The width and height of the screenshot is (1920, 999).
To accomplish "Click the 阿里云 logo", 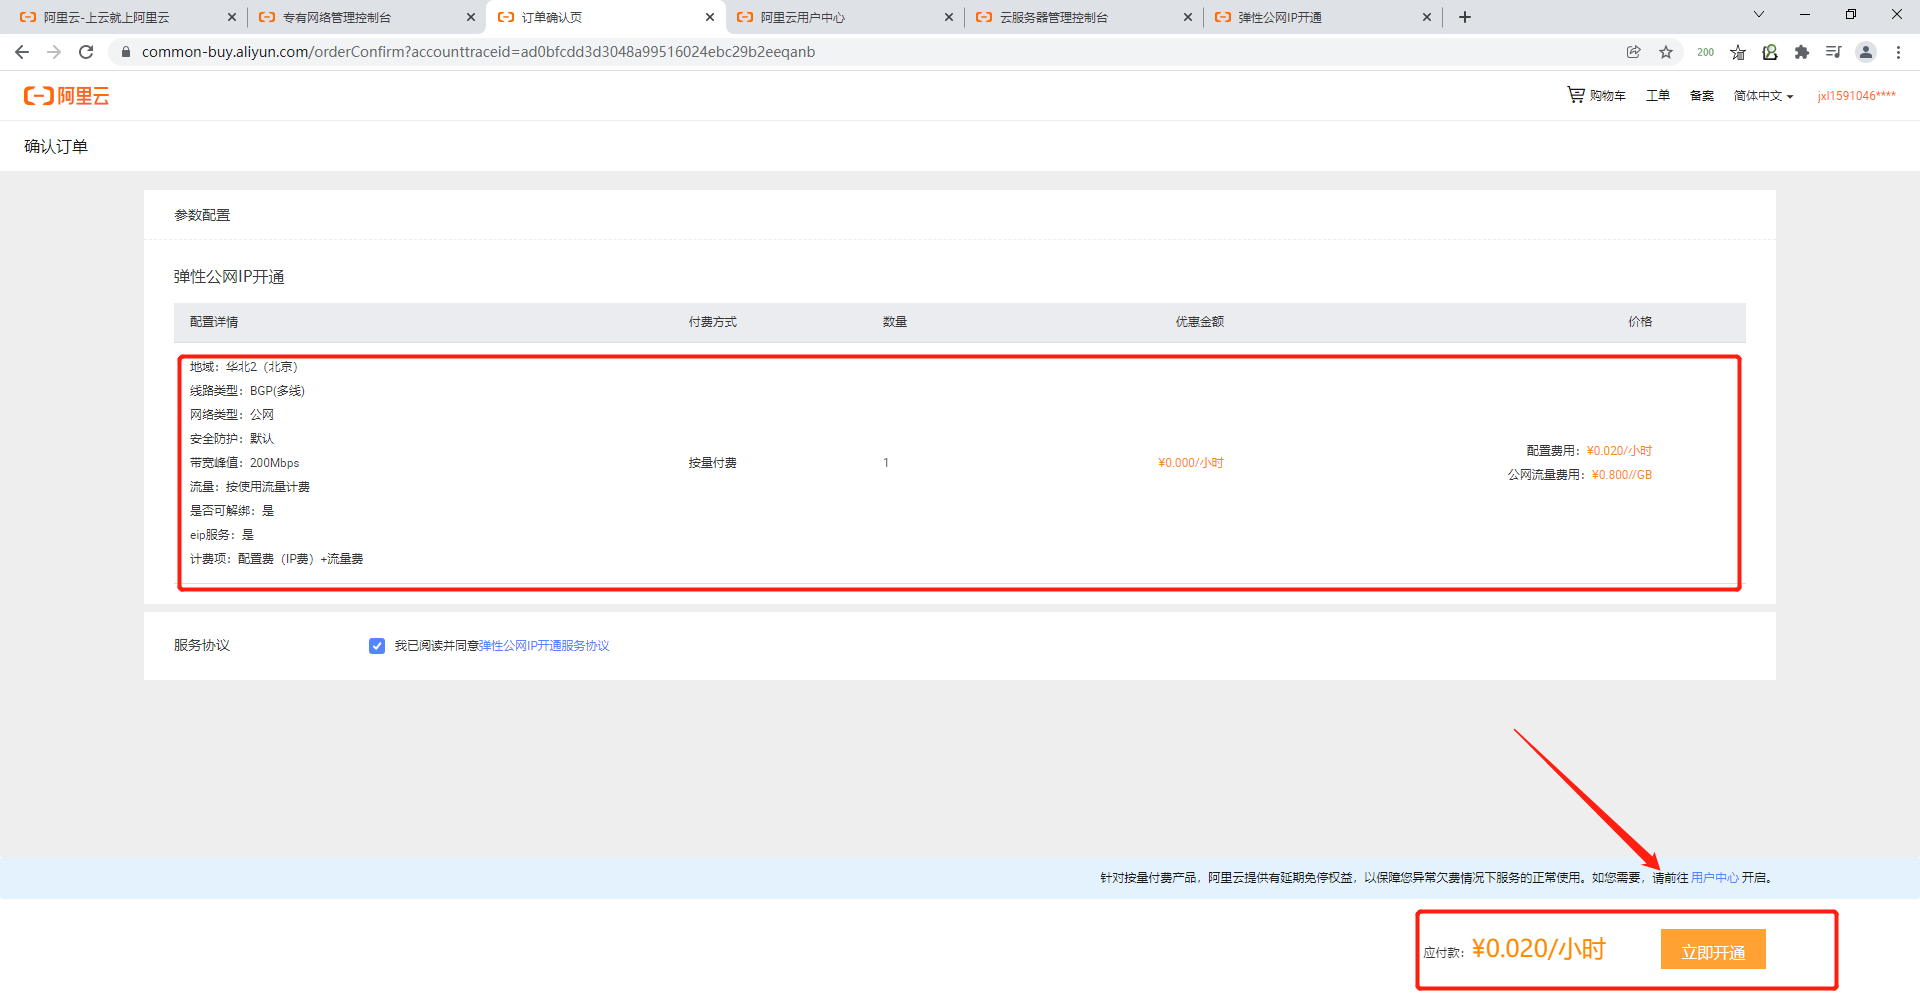I will [66, 96].
